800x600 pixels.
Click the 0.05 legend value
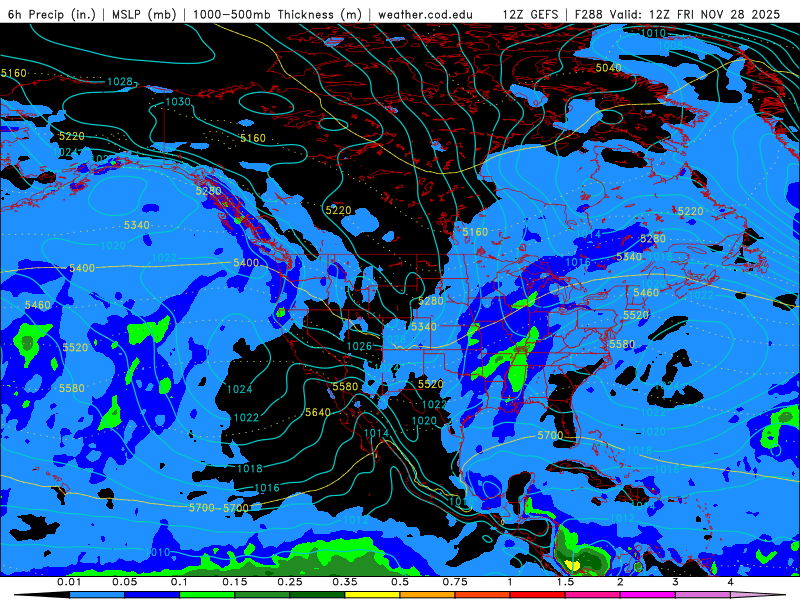pyautogui.click(x=124, y=582)
